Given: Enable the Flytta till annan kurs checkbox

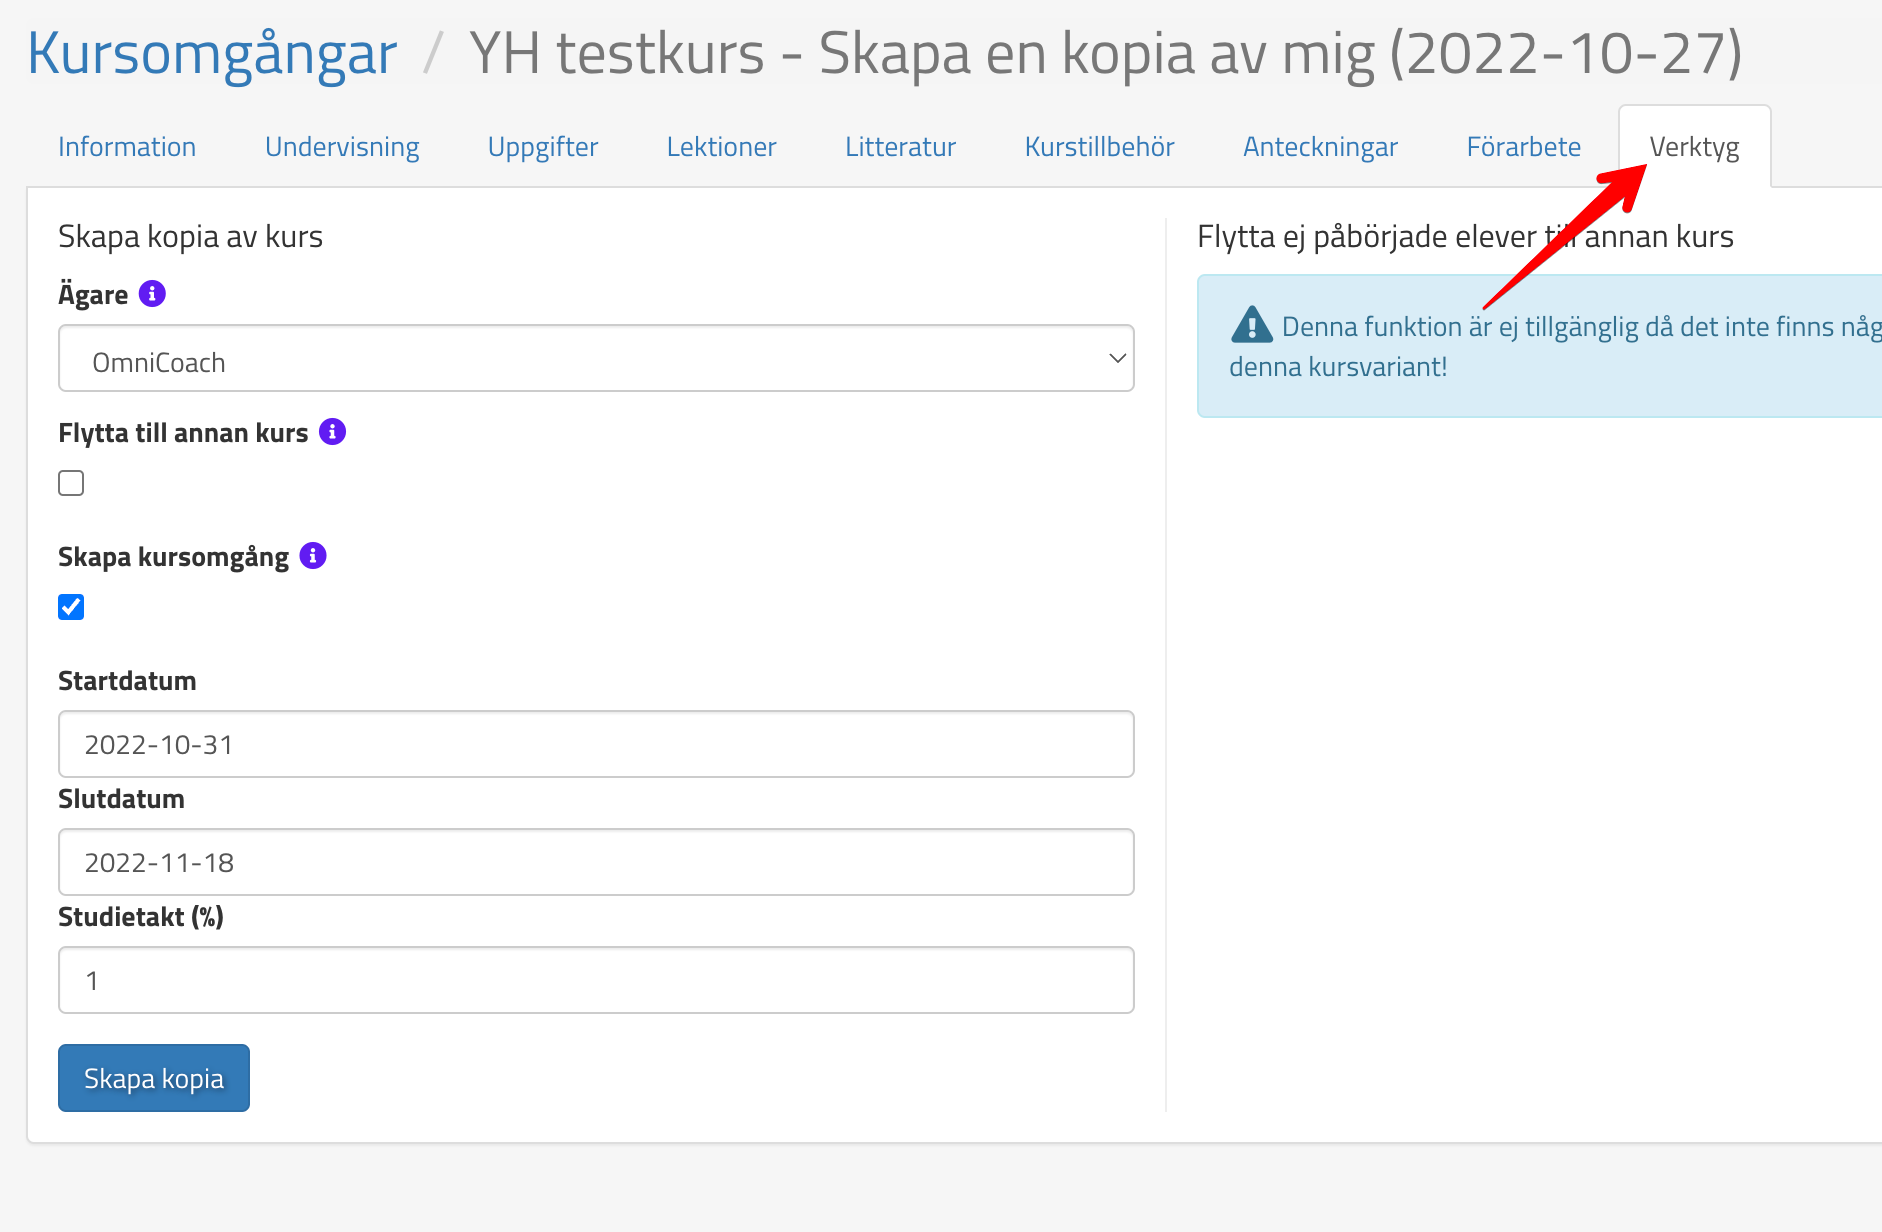Looking at the screenshot, I should click(71, 483).
